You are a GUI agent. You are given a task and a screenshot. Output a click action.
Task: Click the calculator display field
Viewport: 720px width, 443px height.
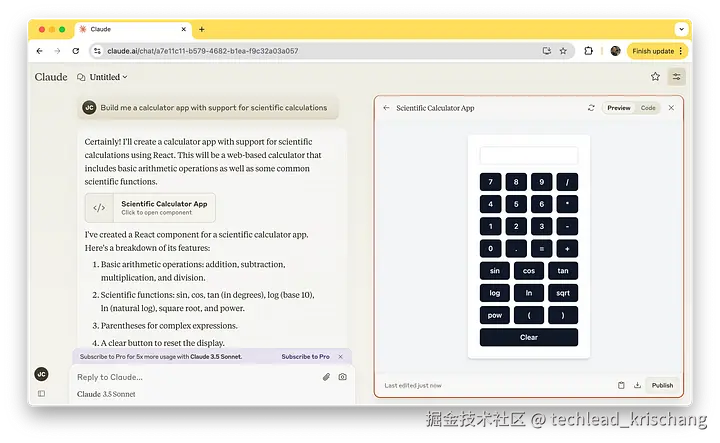click(x=529, y=155)
